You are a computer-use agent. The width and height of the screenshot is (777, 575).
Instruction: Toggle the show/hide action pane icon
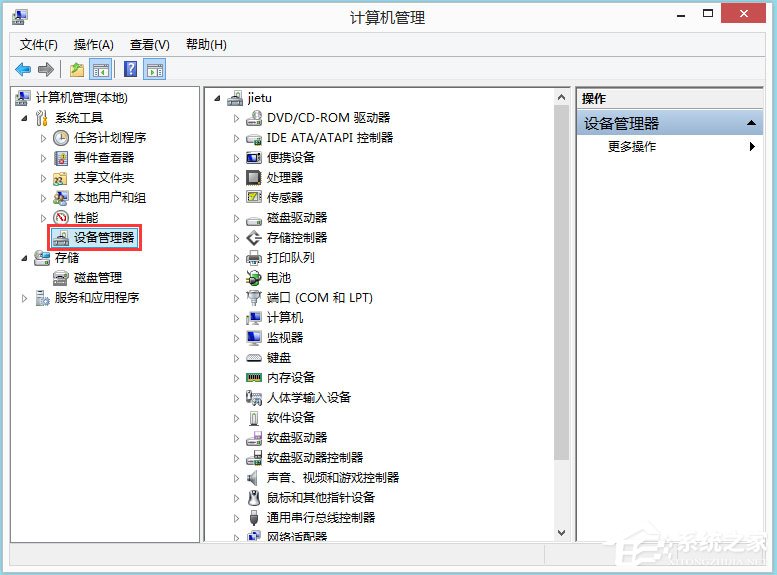[x=155, y=69]
